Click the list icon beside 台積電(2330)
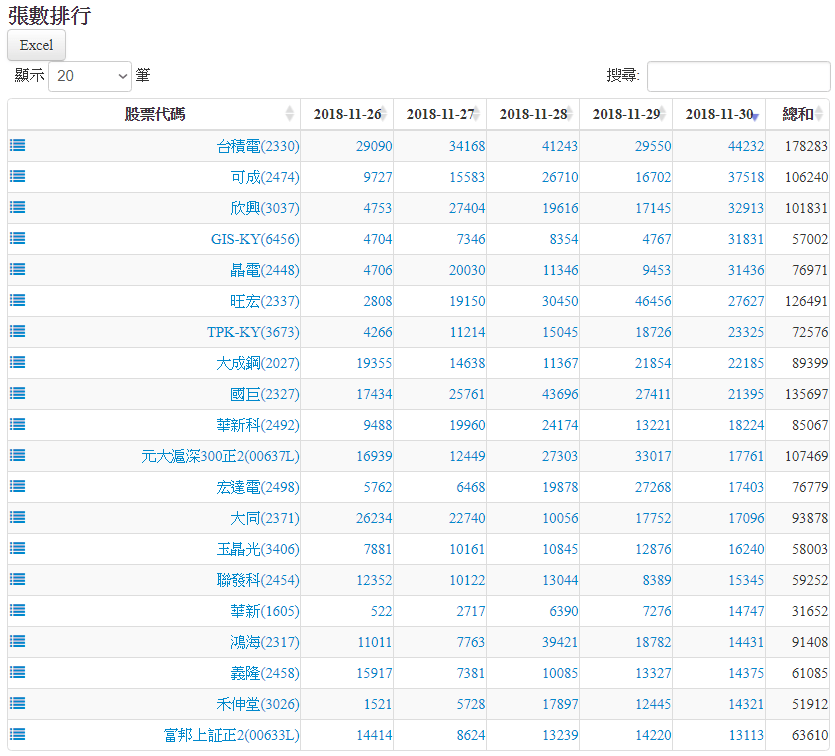835x756 pixels. click(x=18, y=145)
